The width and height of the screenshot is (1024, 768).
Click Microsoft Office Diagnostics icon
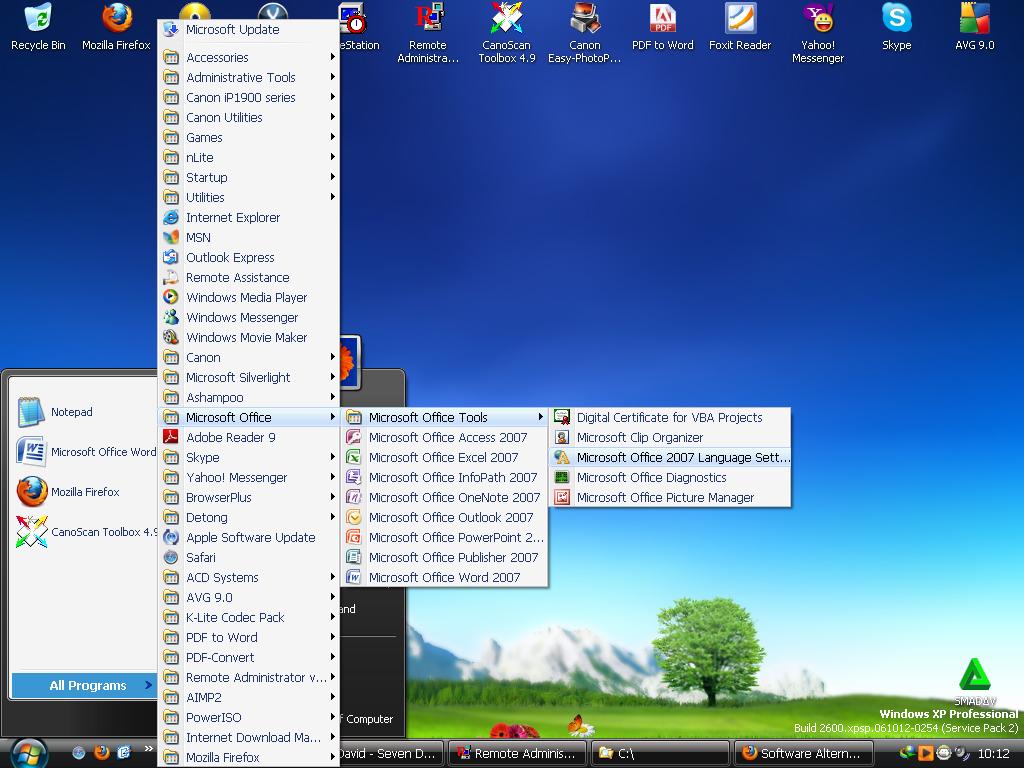point(562,477)
